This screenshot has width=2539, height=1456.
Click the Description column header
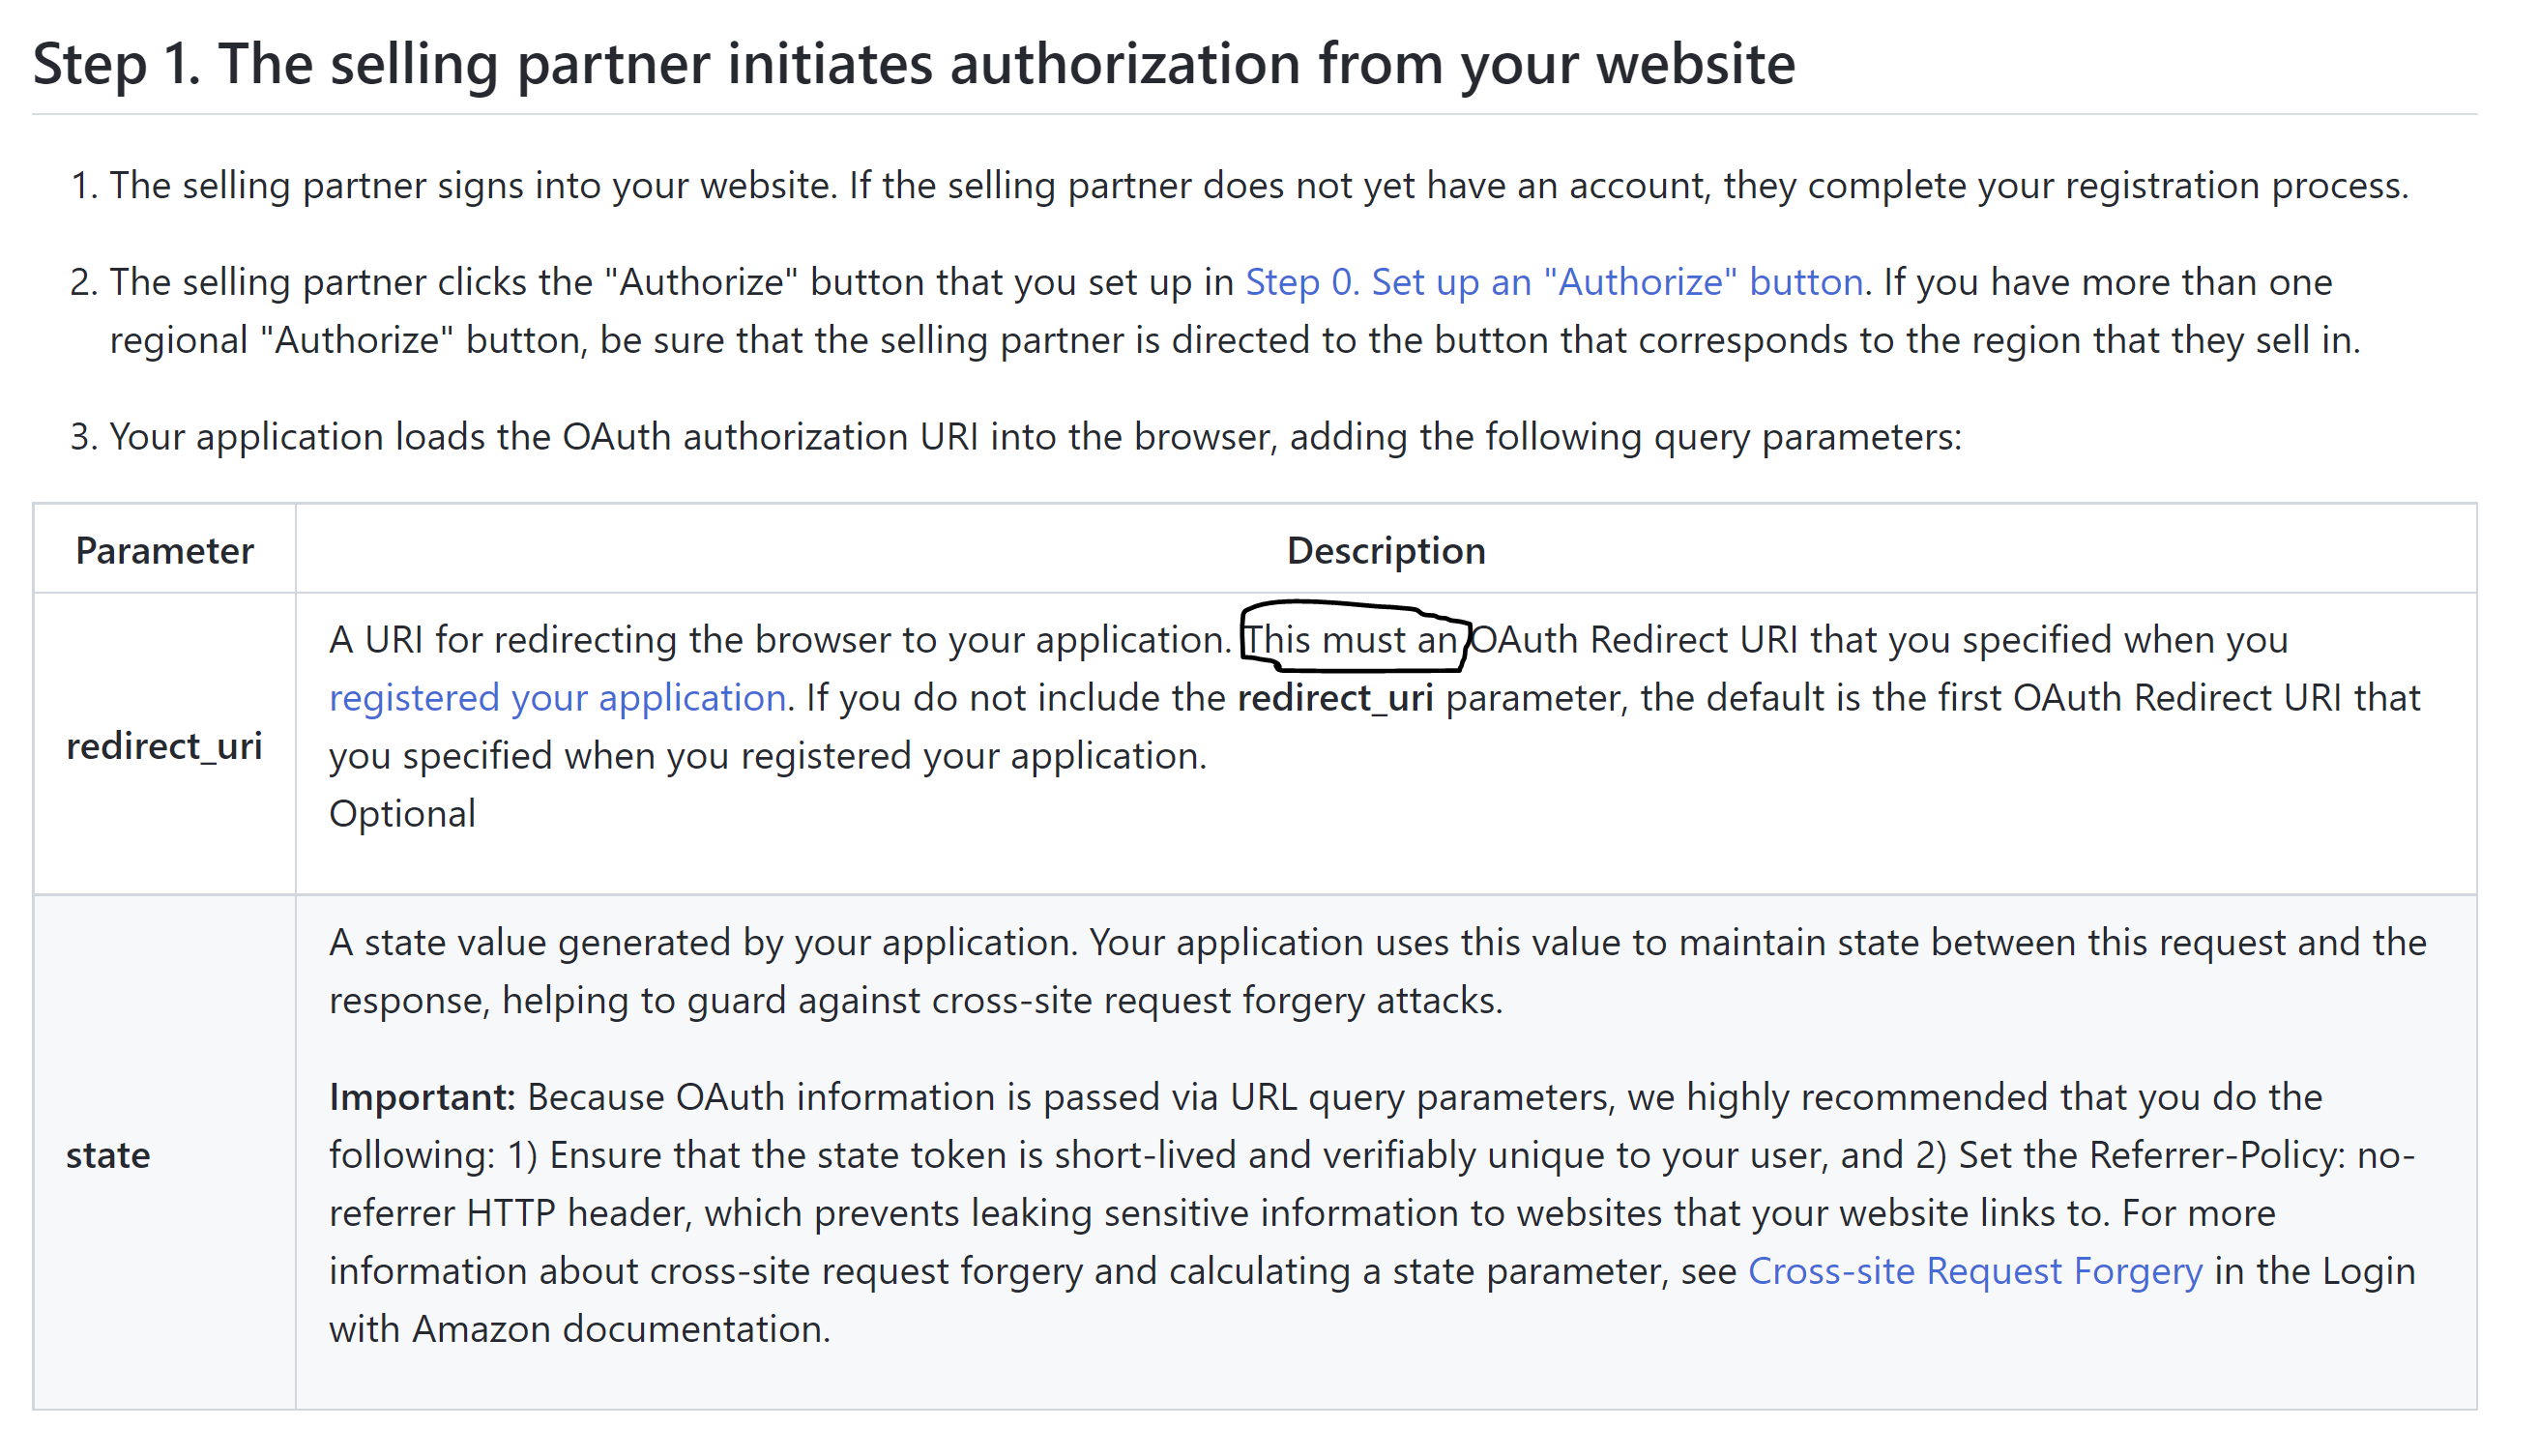[x=1387, y=549]
